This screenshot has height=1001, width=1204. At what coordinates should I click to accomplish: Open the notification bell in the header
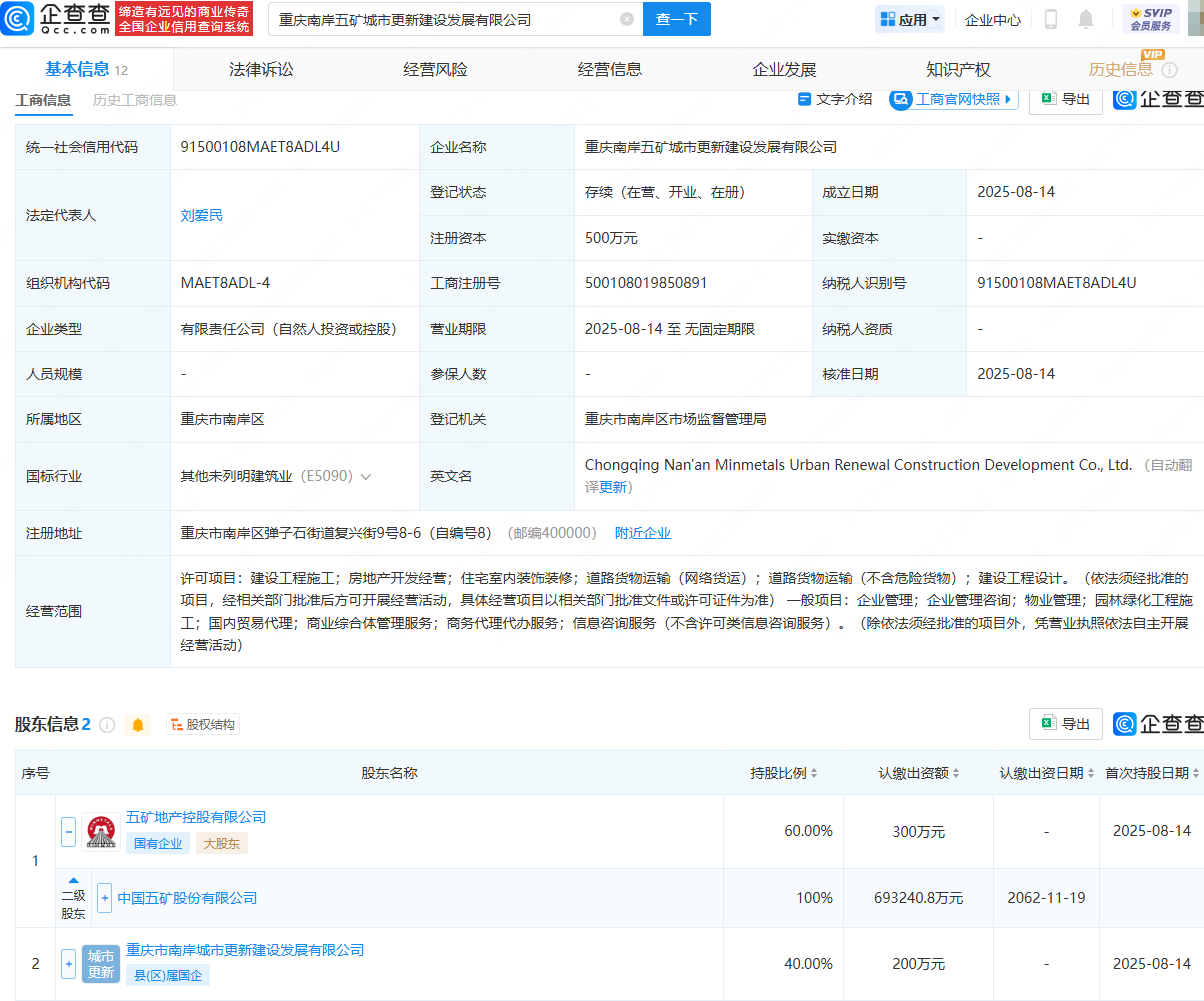pos(1086,19)
